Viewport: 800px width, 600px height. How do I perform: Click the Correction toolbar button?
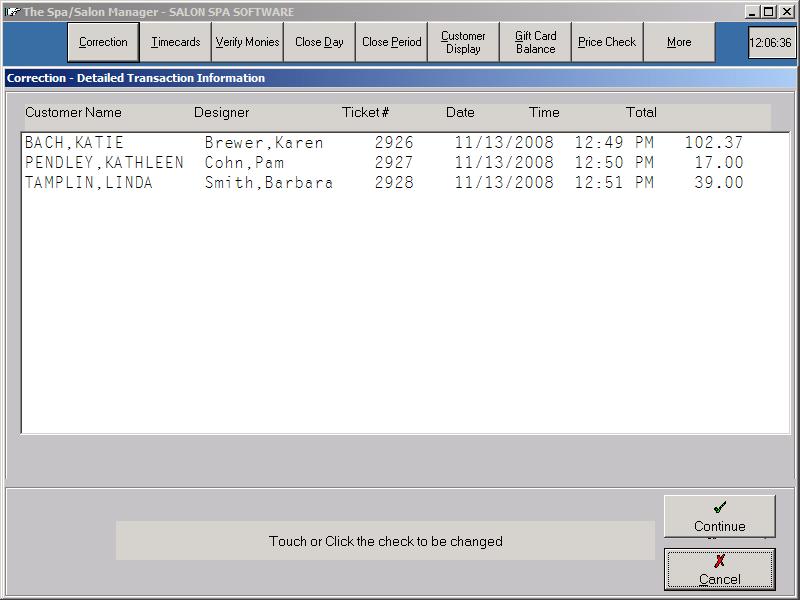[x=104, y=42]
